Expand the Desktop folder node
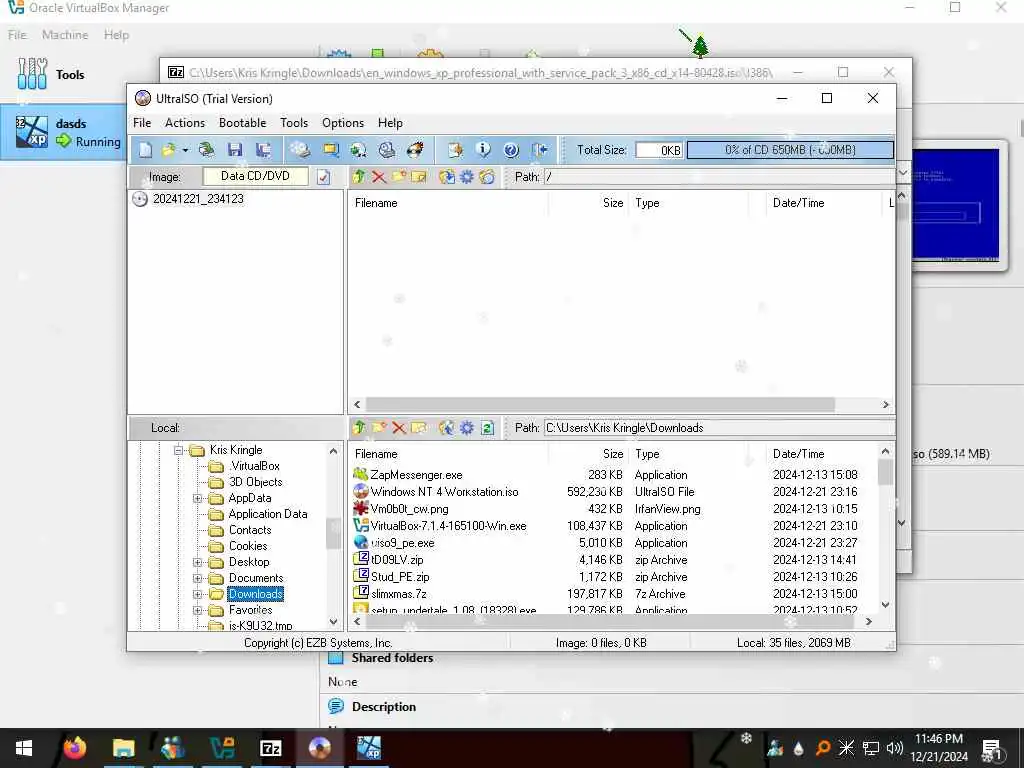The image size is (1024, 768). pyautogui.click(x=197, y=562)
